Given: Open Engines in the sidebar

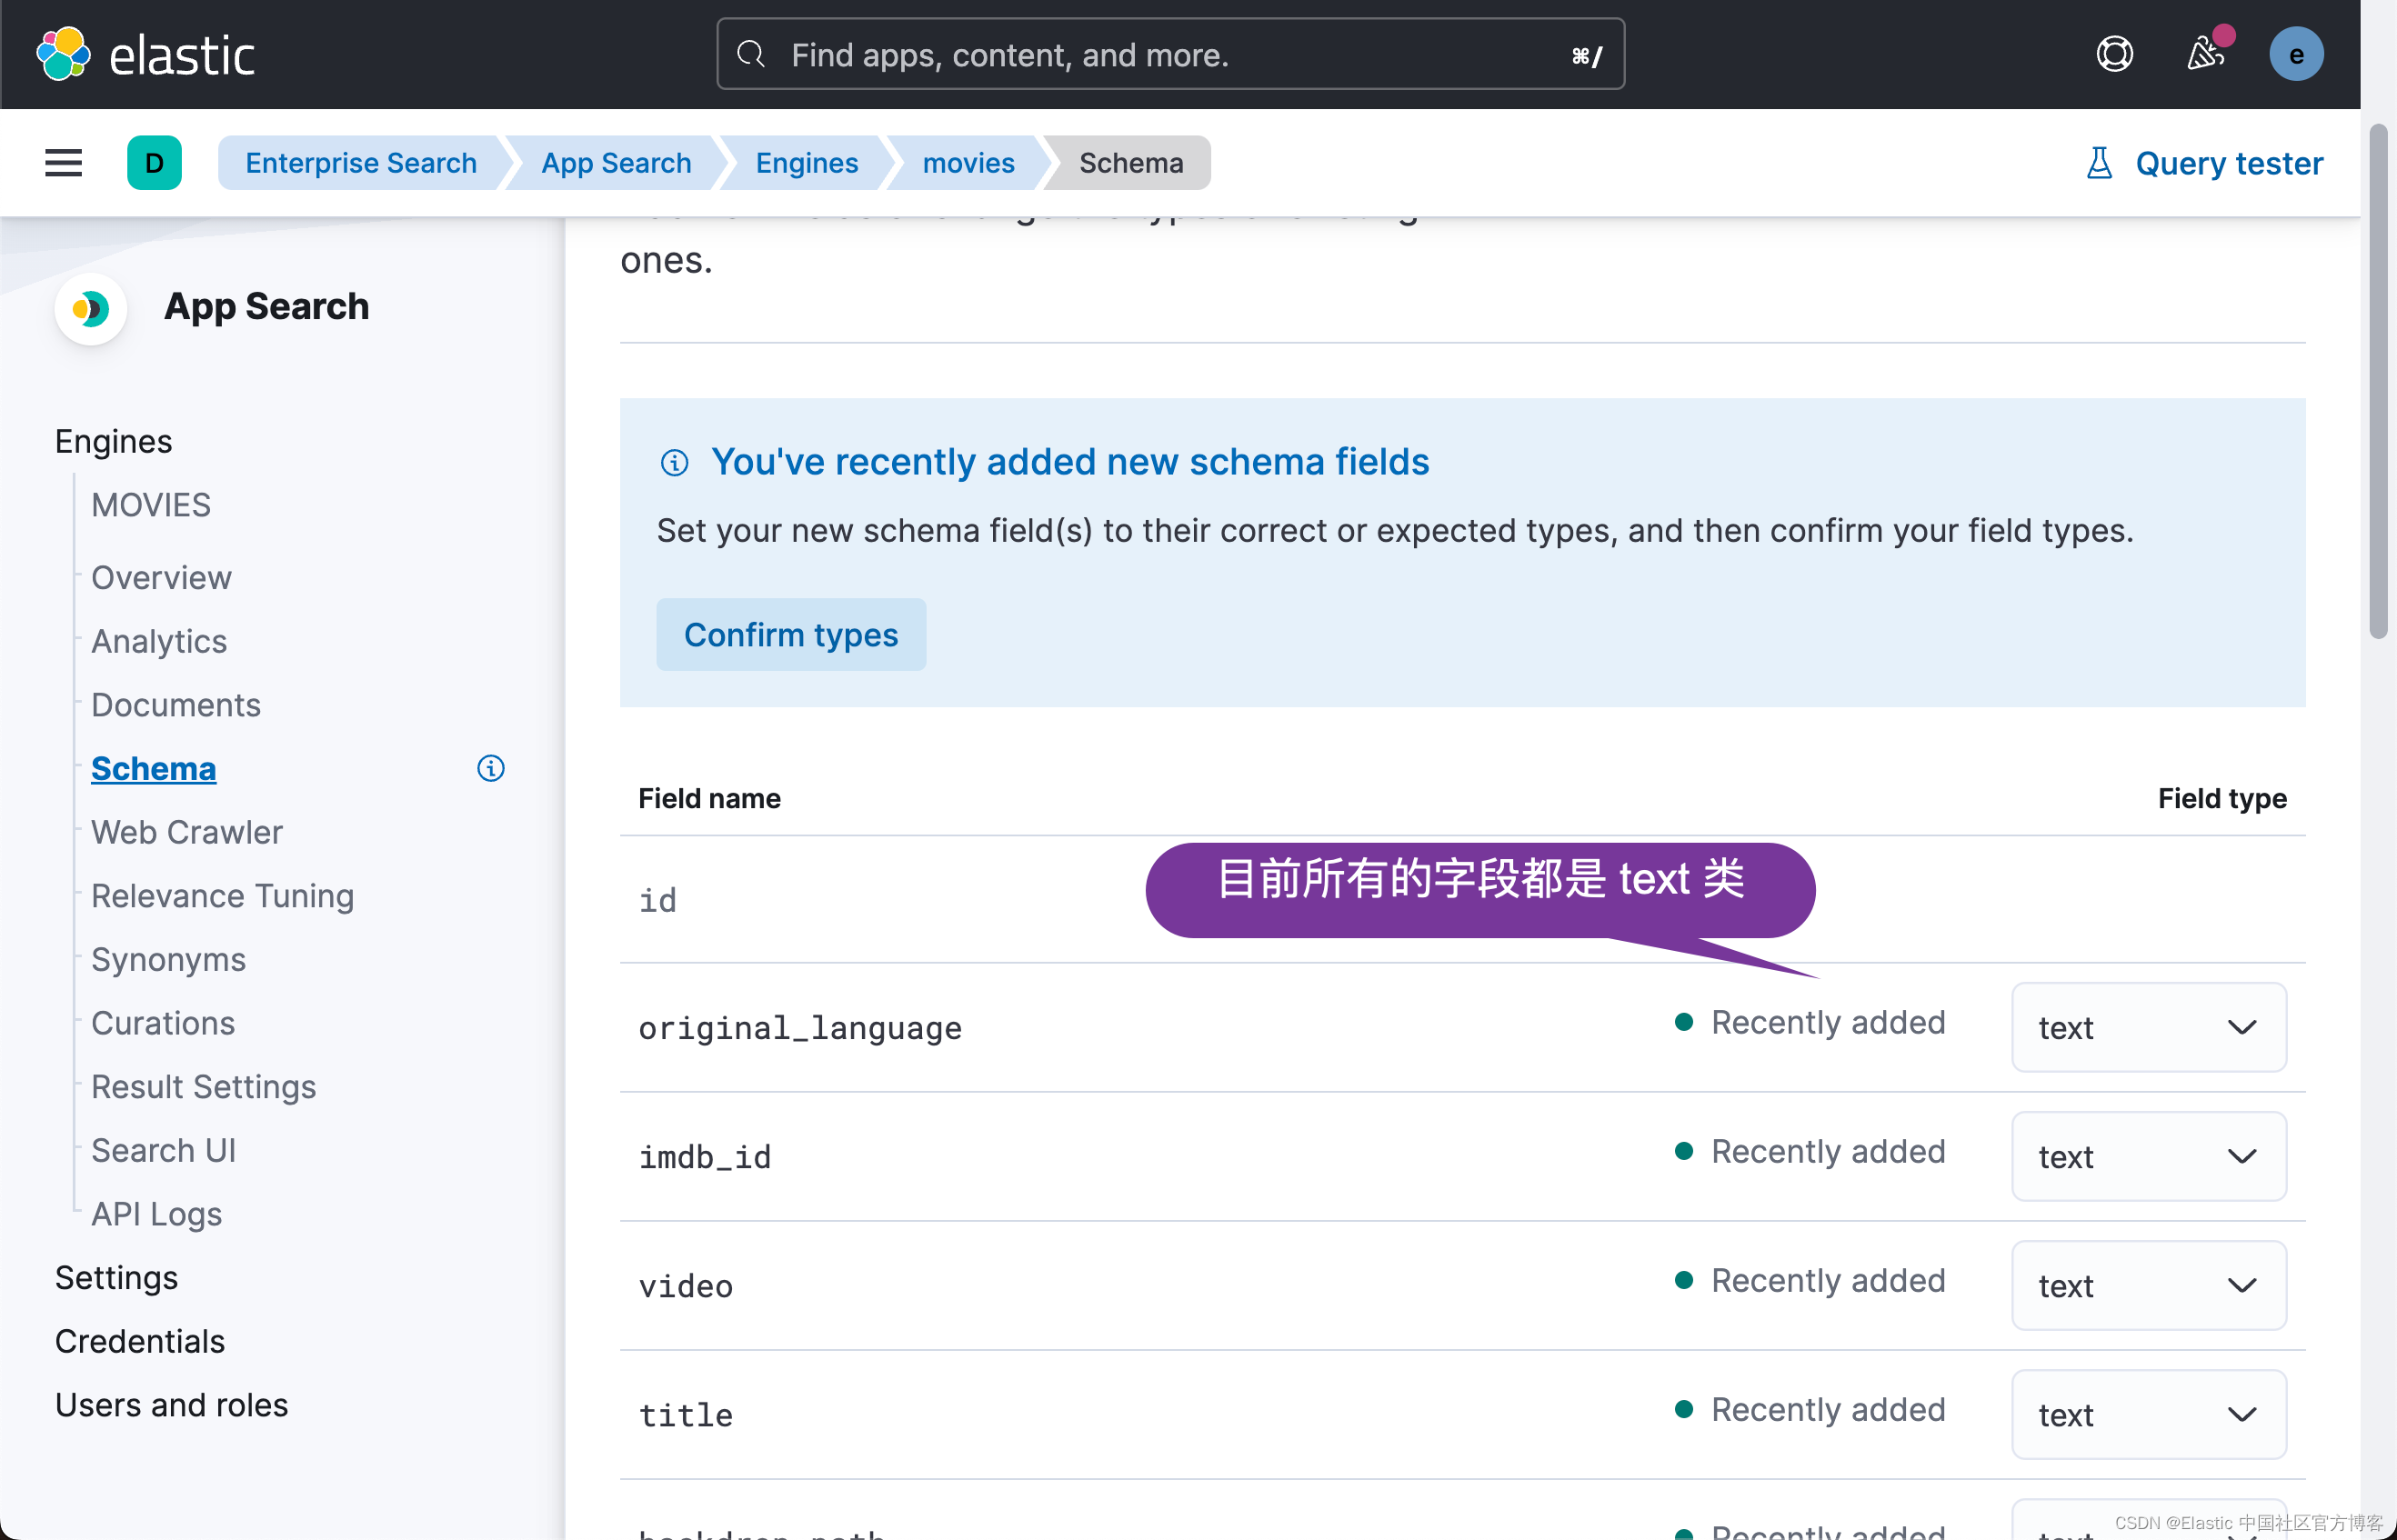Looking at the screenshot, I should click(114, 441).
